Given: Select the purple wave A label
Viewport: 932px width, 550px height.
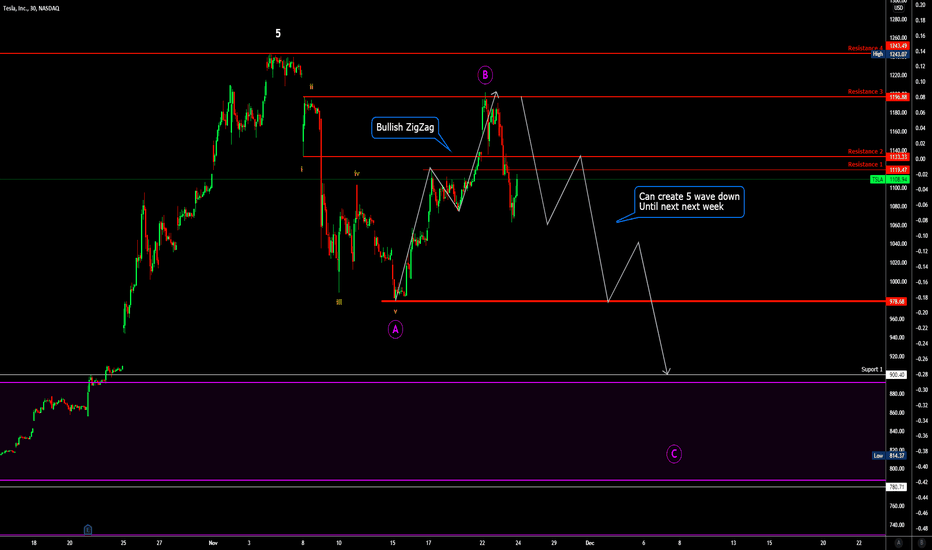Looking at the screenshot, I should click(395, 329).
